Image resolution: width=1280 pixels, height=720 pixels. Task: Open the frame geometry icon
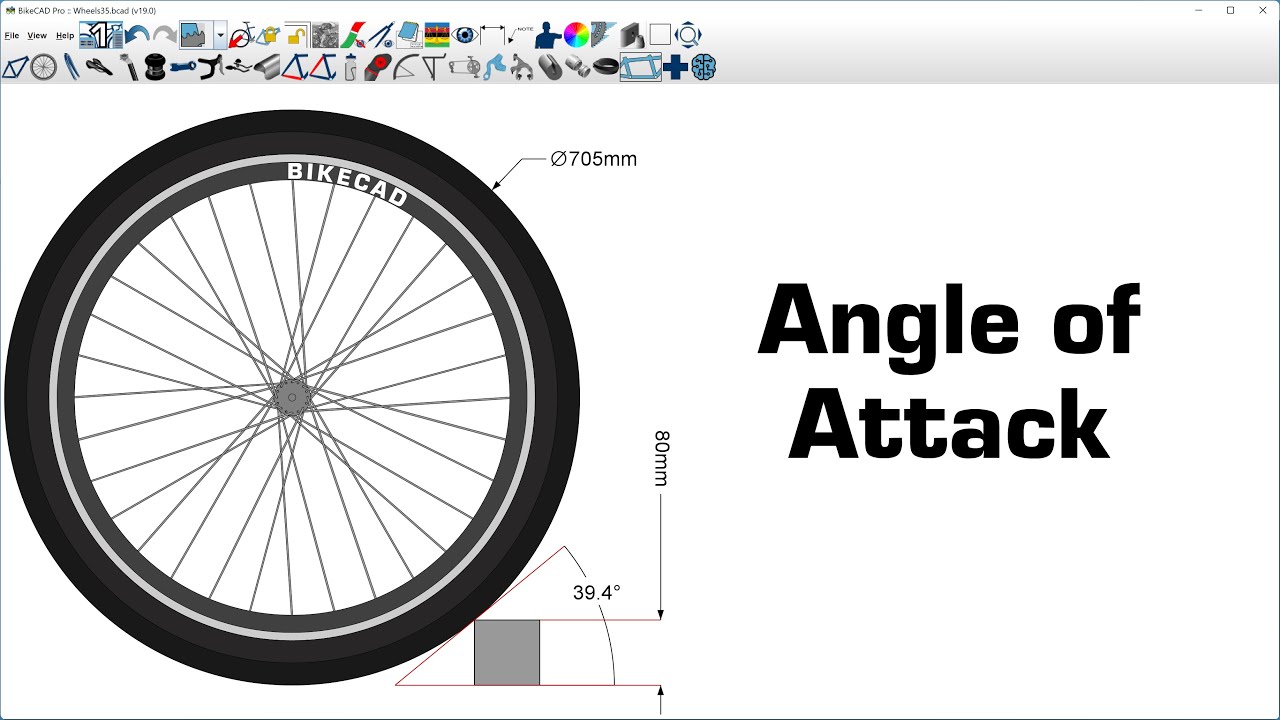click(x=15, y=67)
